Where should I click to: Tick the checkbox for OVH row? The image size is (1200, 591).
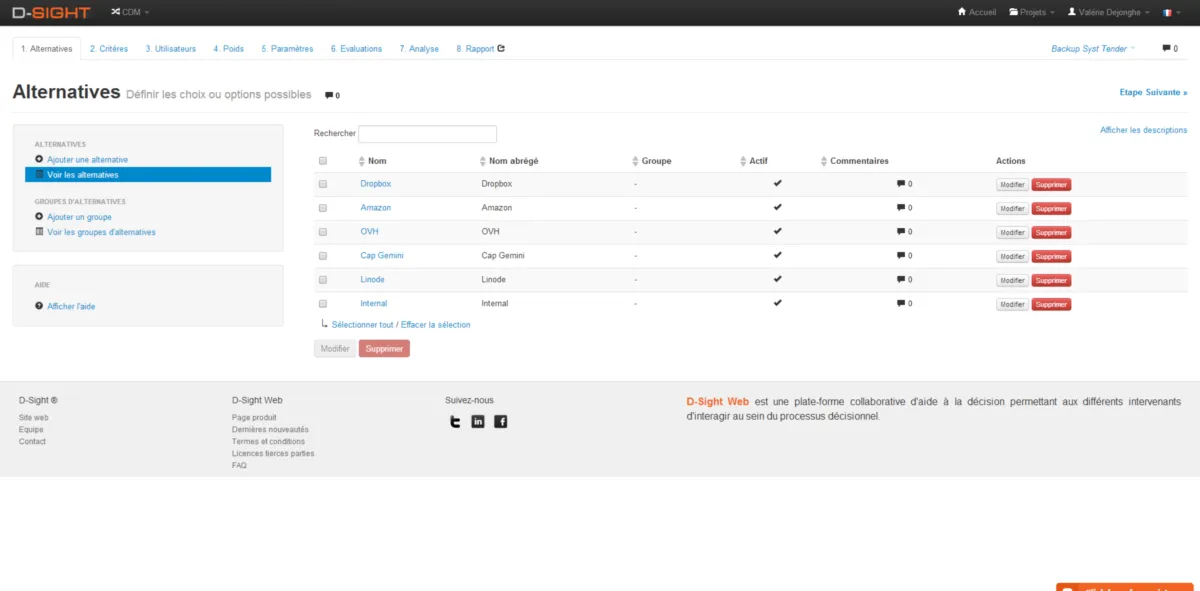pos(322,232)
